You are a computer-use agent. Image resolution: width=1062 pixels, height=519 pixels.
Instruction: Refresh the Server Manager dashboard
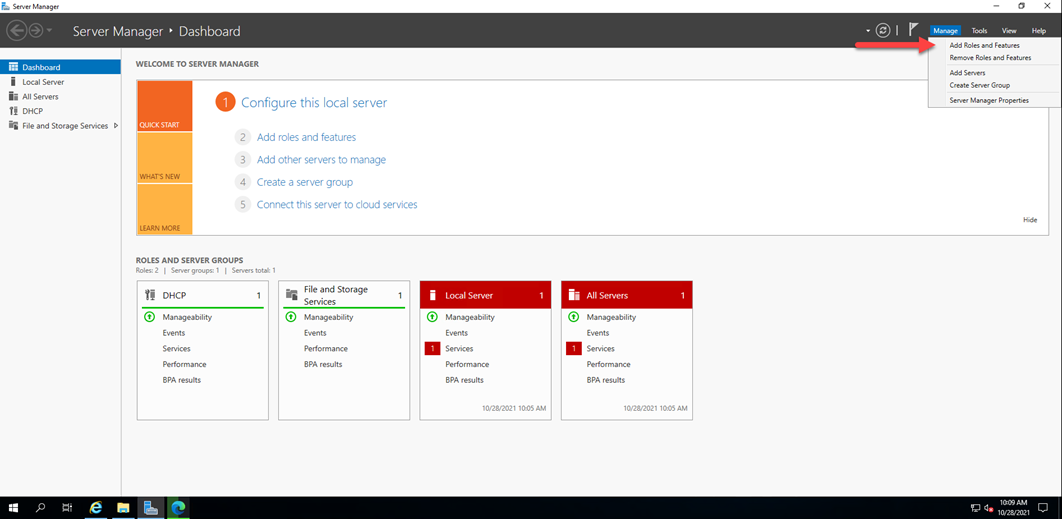tap(883, 30)
